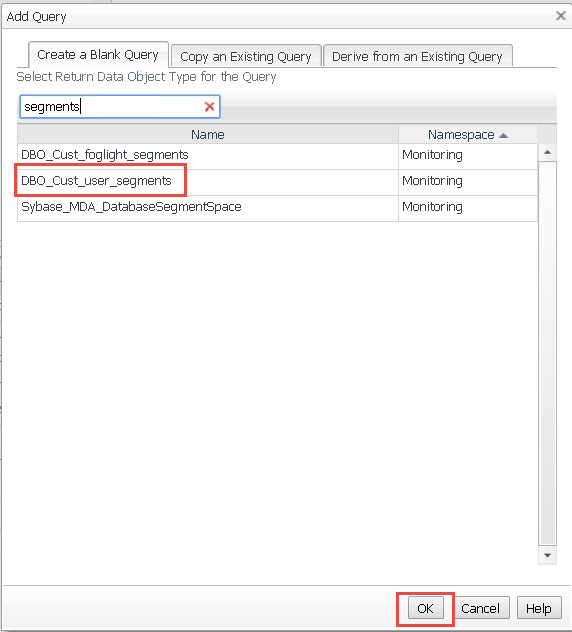
Task: Sort list by Name column header
Action: tap(208, 134)
